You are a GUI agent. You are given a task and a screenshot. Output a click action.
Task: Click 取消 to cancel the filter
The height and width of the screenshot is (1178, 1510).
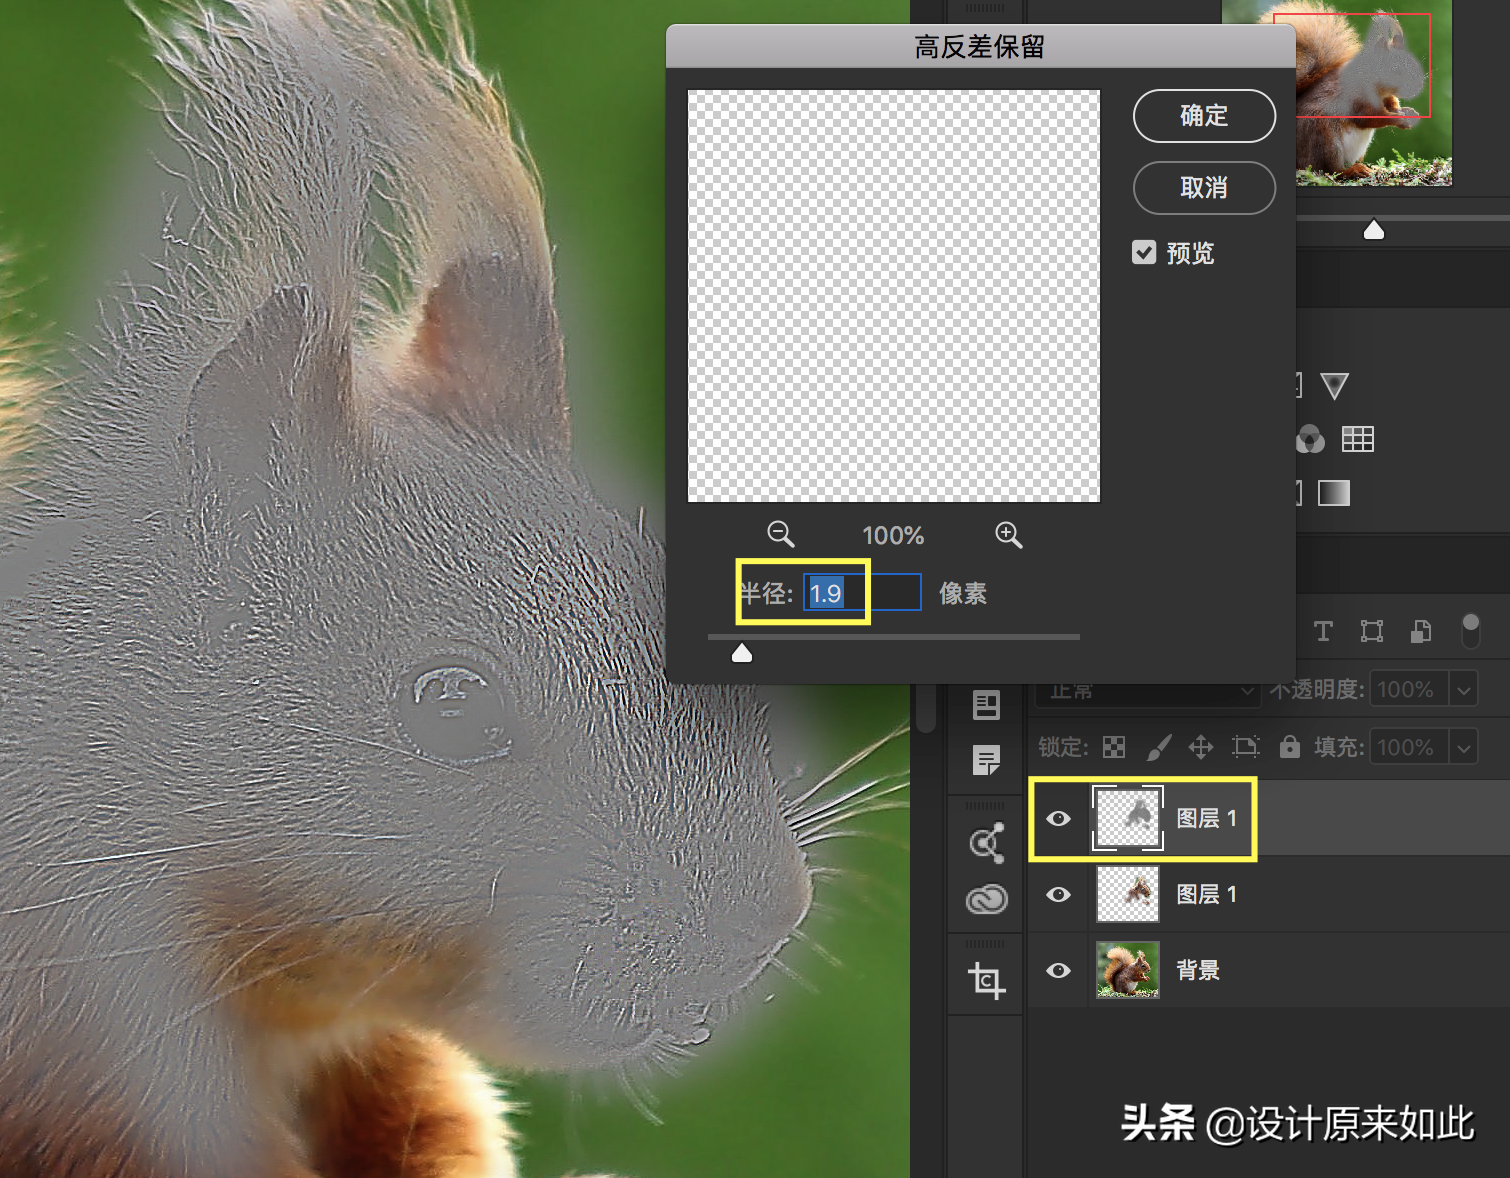(x=1204, y=188)
